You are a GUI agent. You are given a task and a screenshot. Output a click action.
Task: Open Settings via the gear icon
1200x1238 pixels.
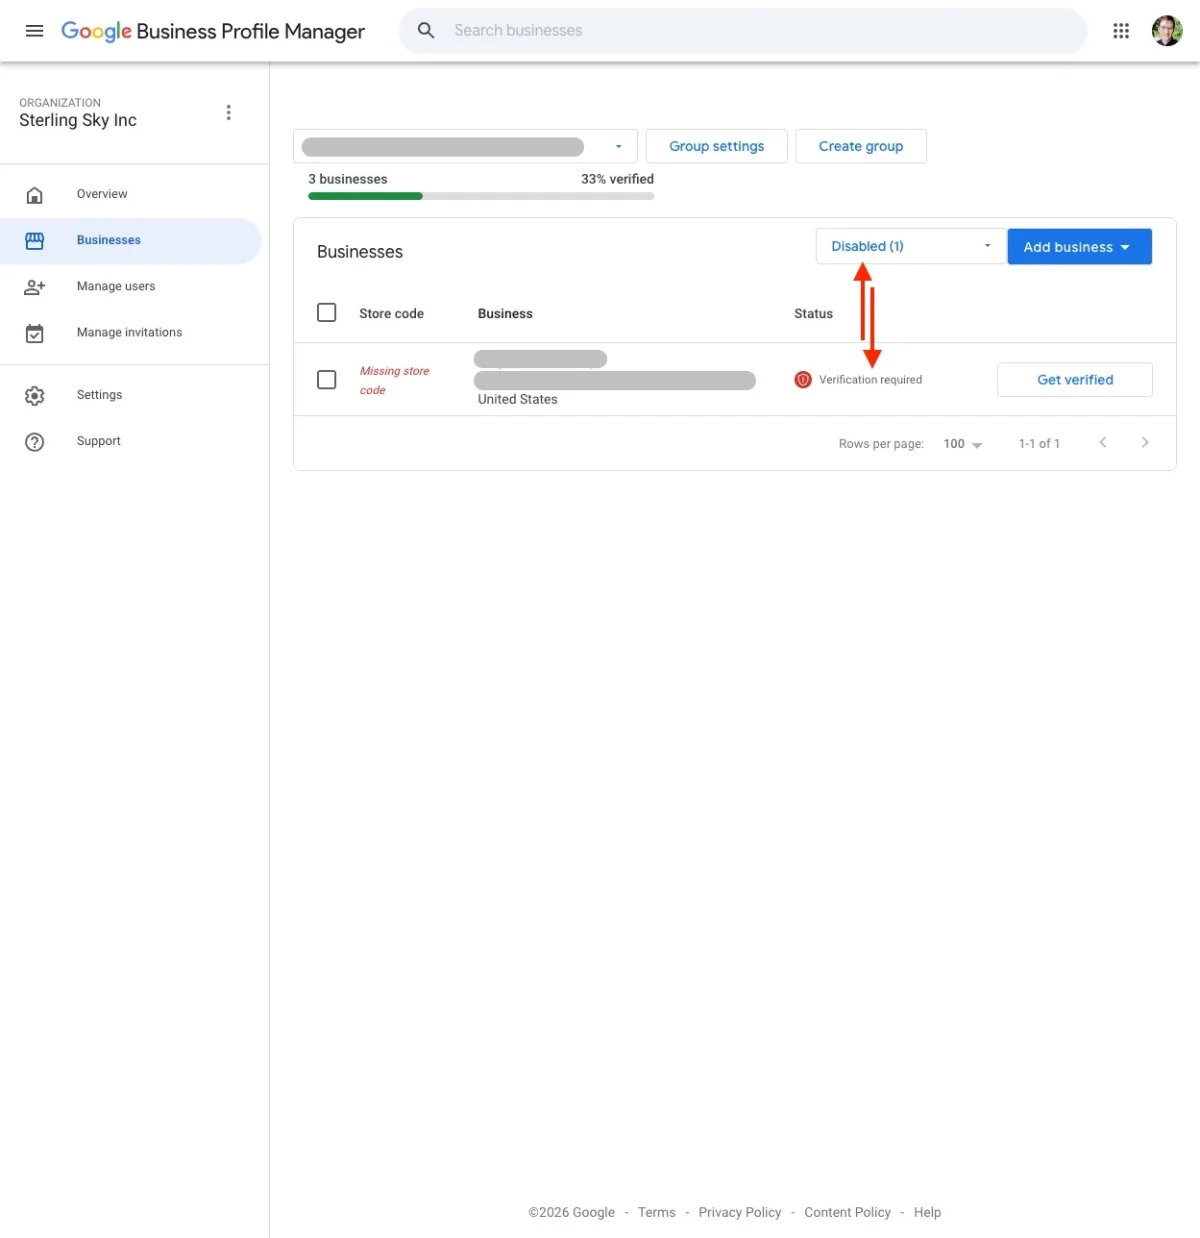tap(35, 395)
